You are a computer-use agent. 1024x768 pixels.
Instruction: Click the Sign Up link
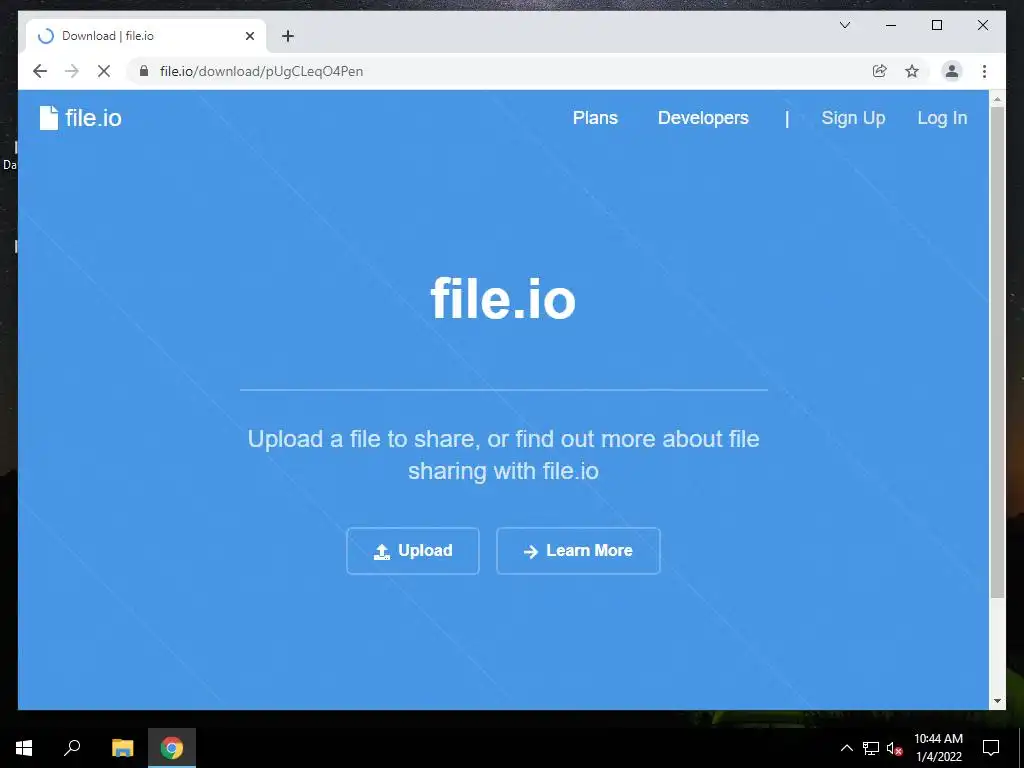click(853, 118)
